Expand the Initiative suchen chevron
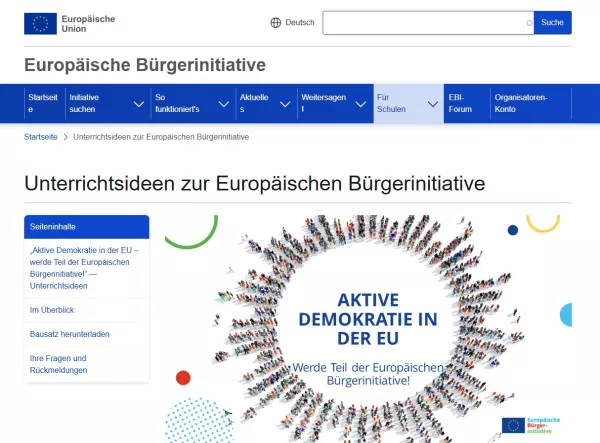 [x=139, y=104]
